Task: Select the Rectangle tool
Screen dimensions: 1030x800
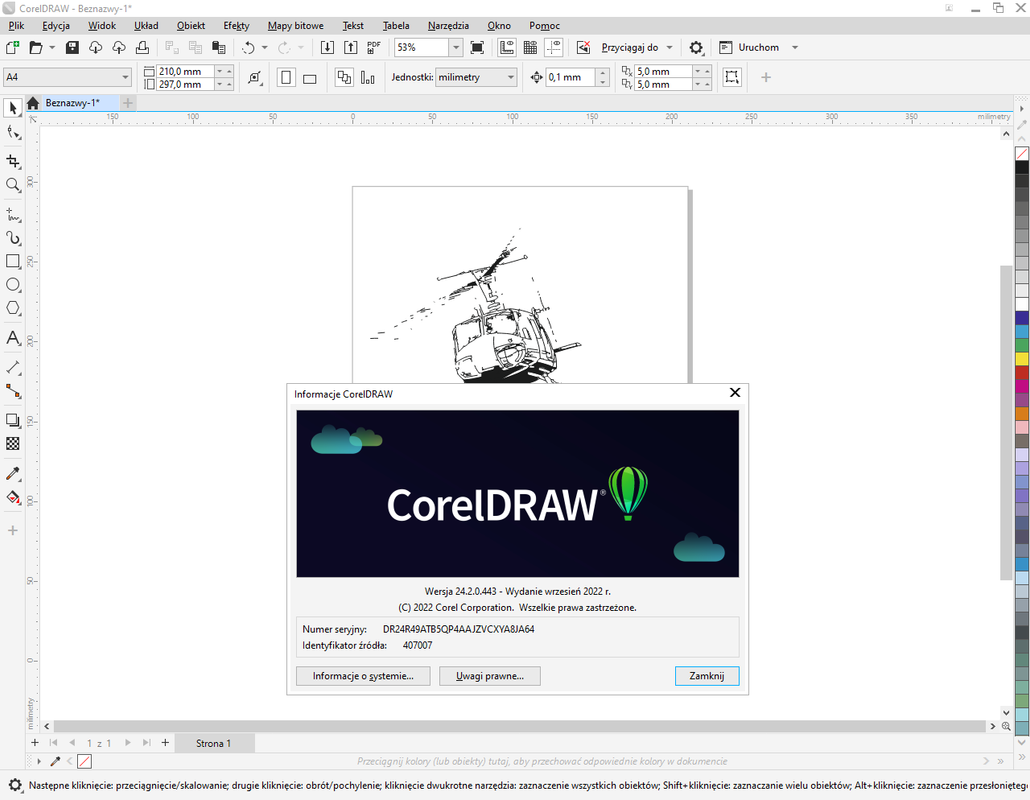Action: (x=12, y=261)
